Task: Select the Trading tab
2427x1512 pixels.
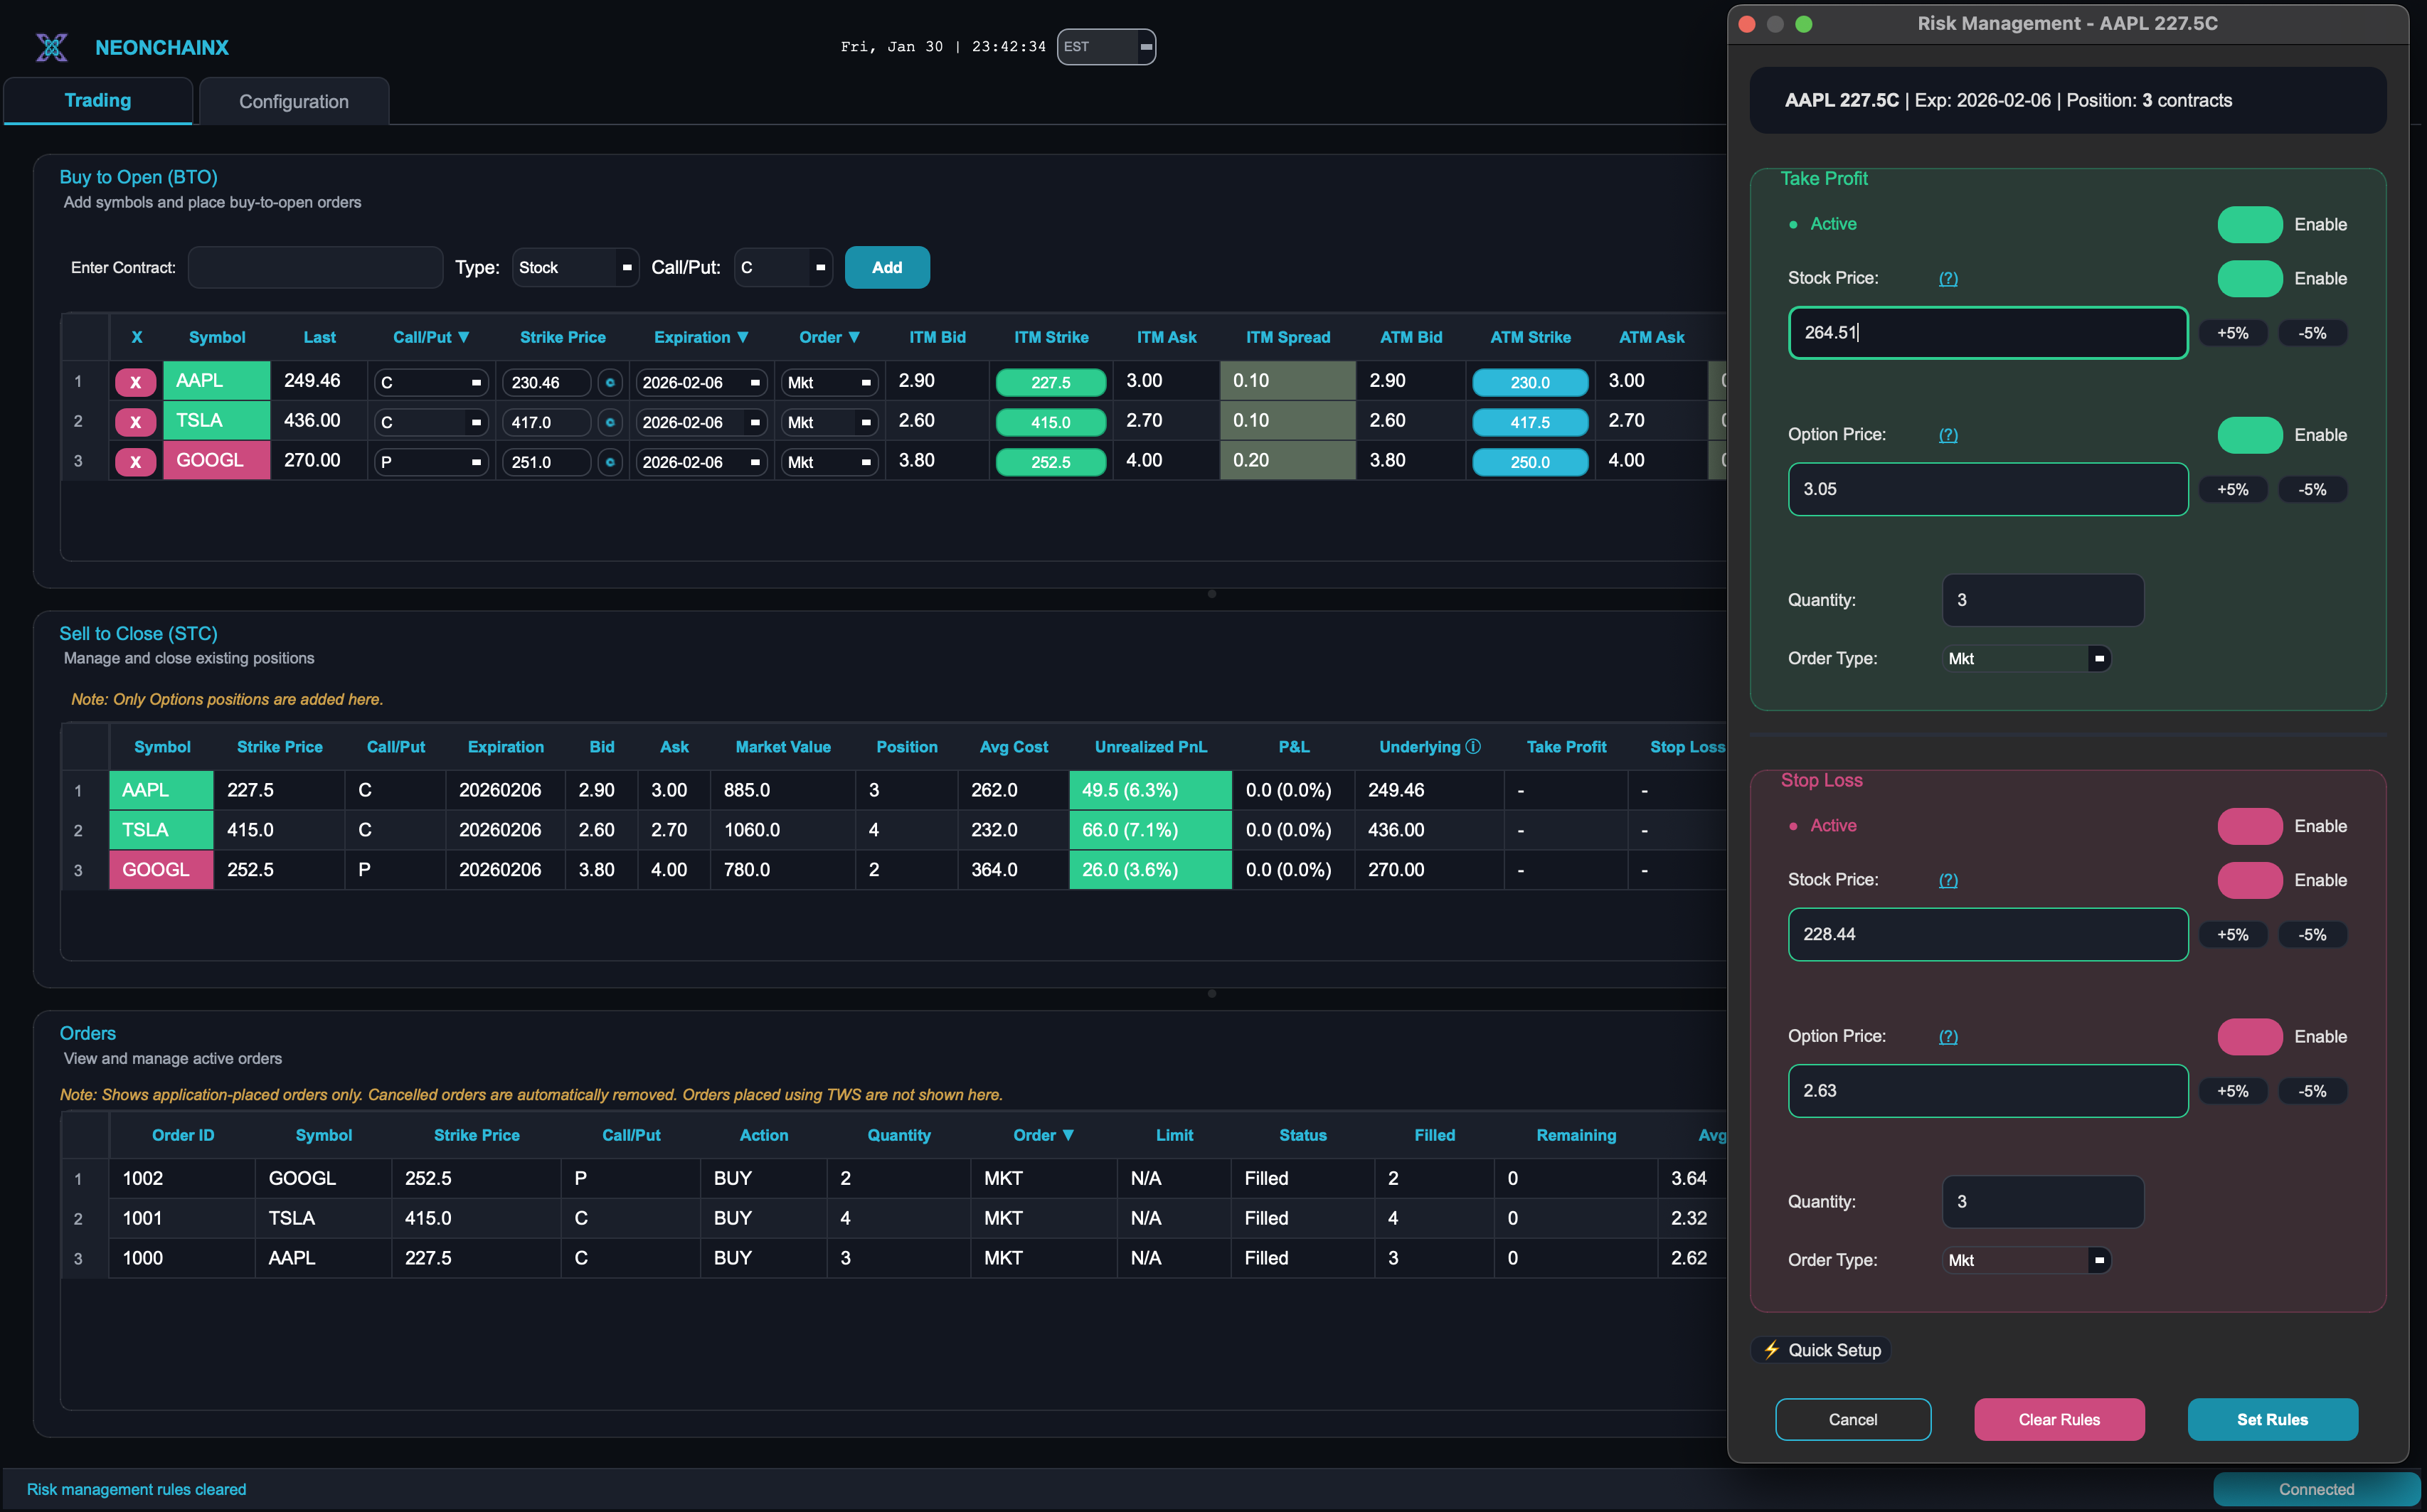Action: 98,101
